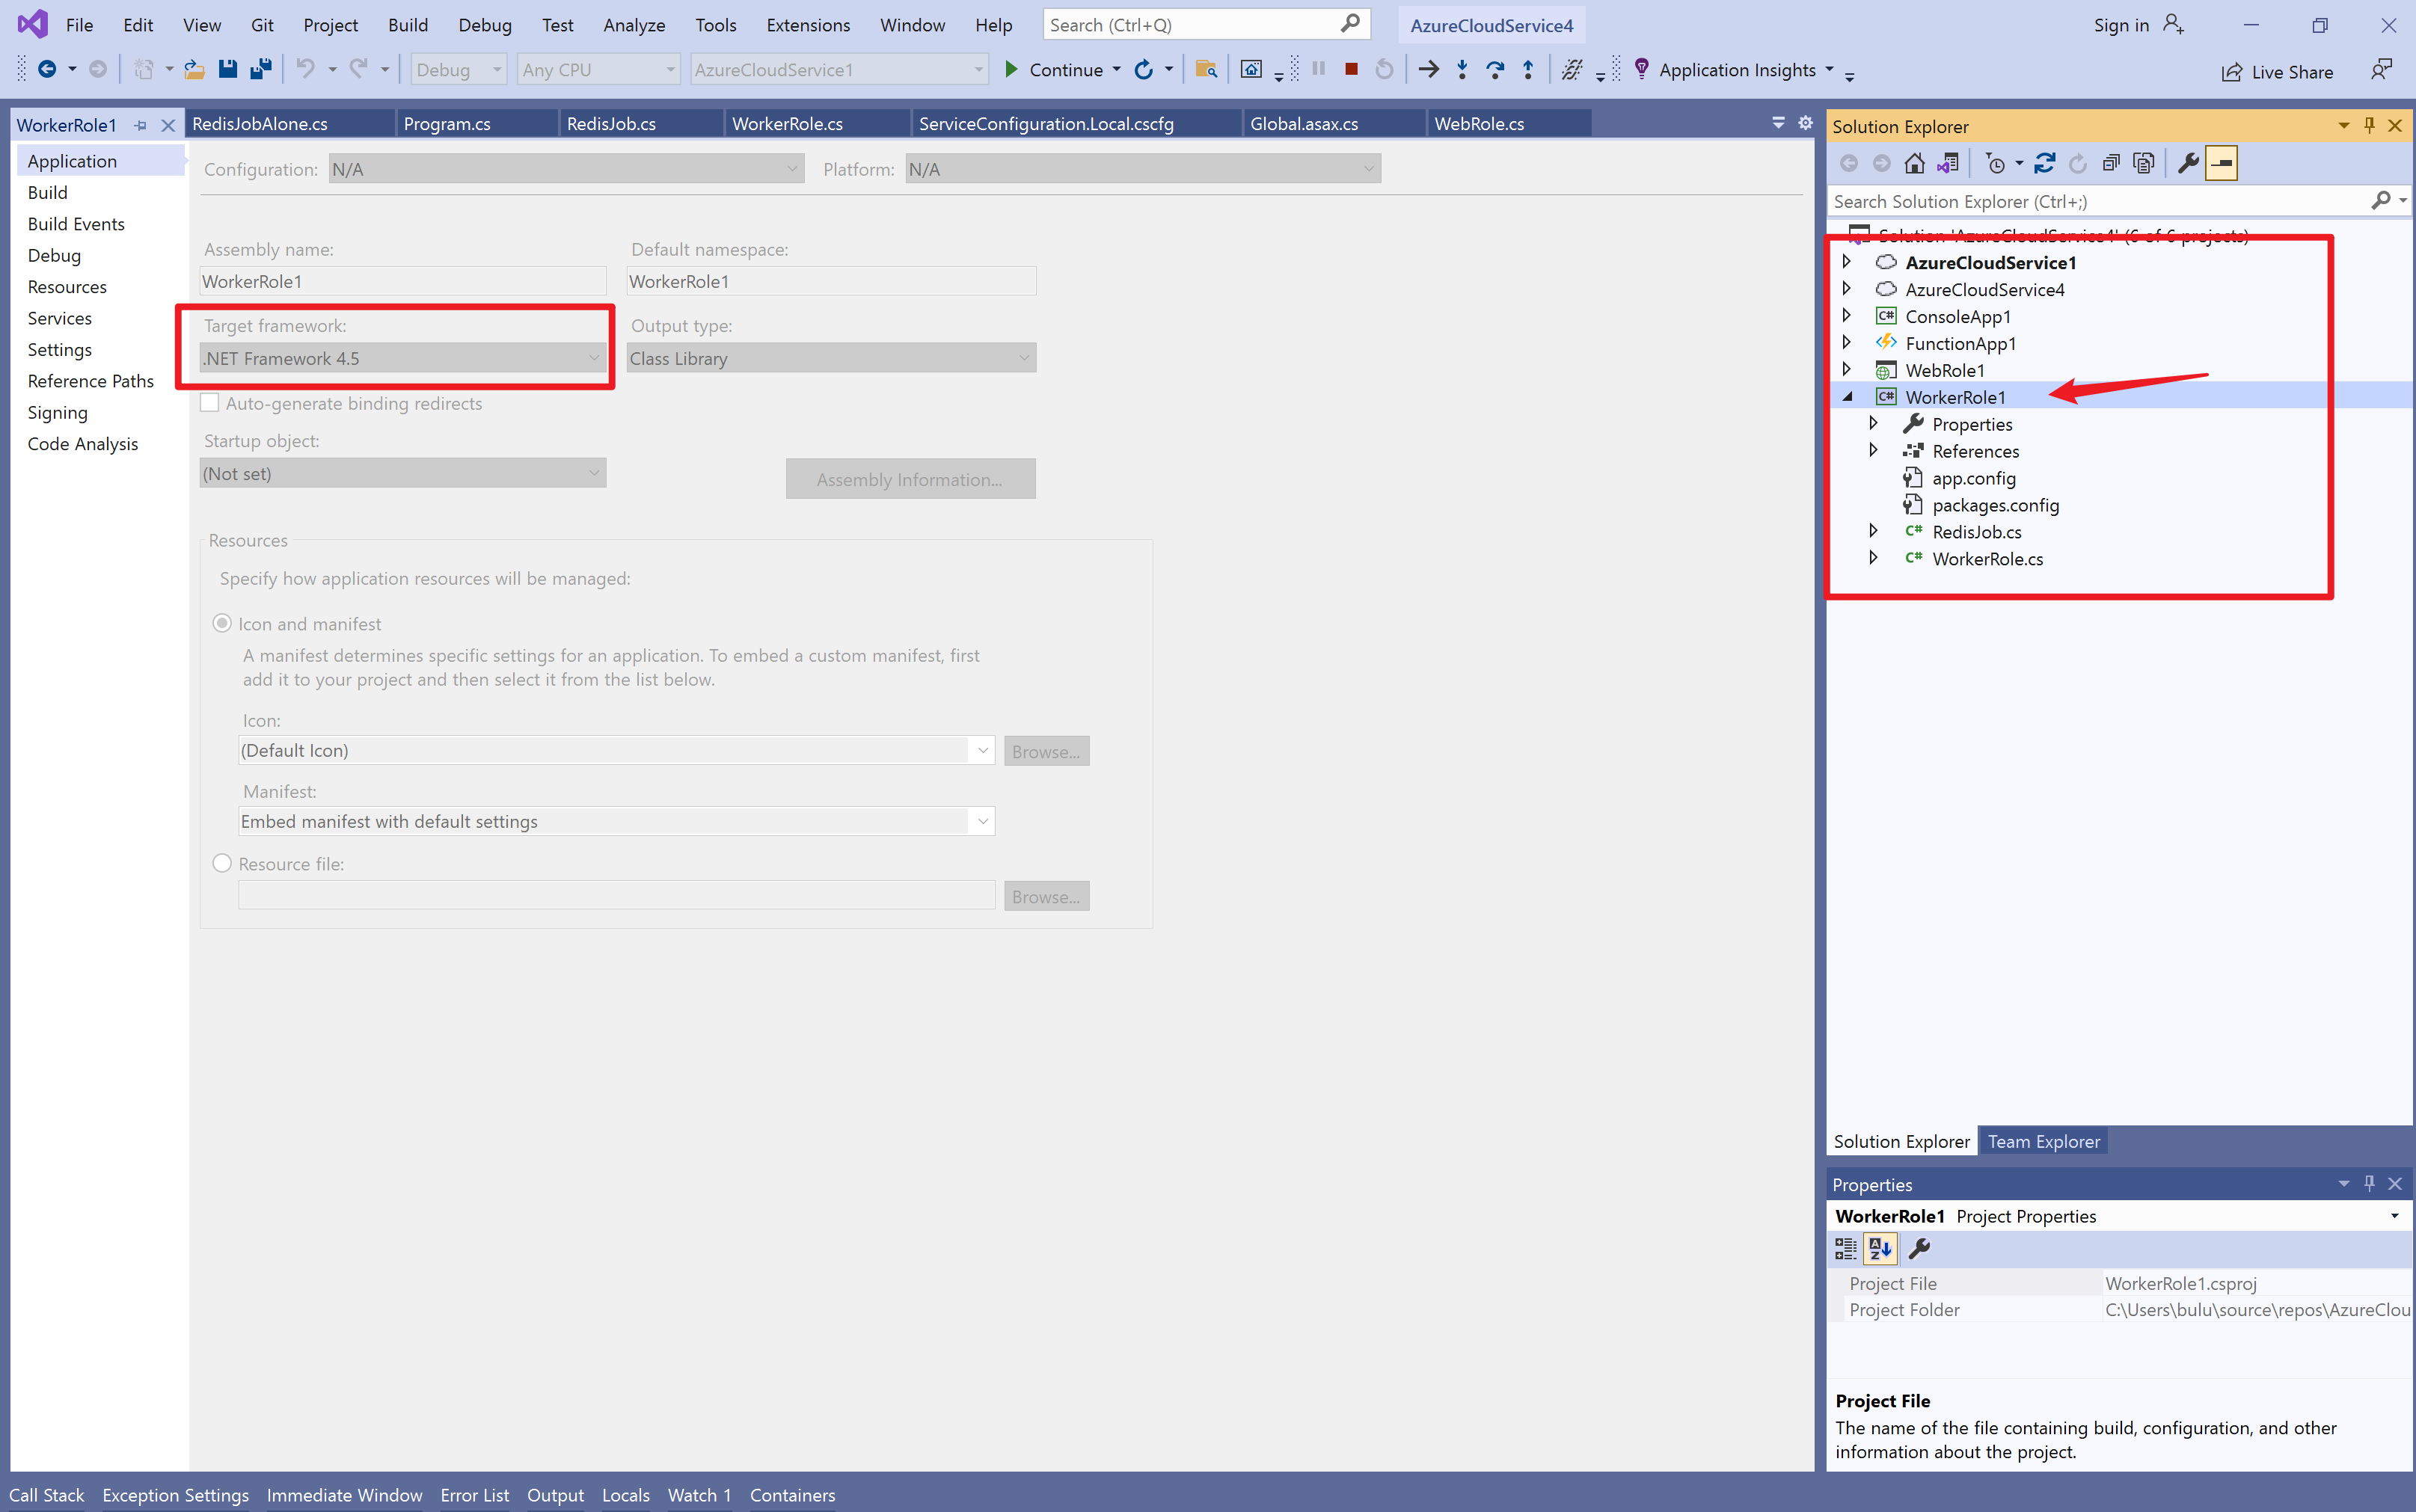This screenshot has height=1512, width=2416.
Task: Click the Save All toolbar icon
Action: tap(261, 69)
